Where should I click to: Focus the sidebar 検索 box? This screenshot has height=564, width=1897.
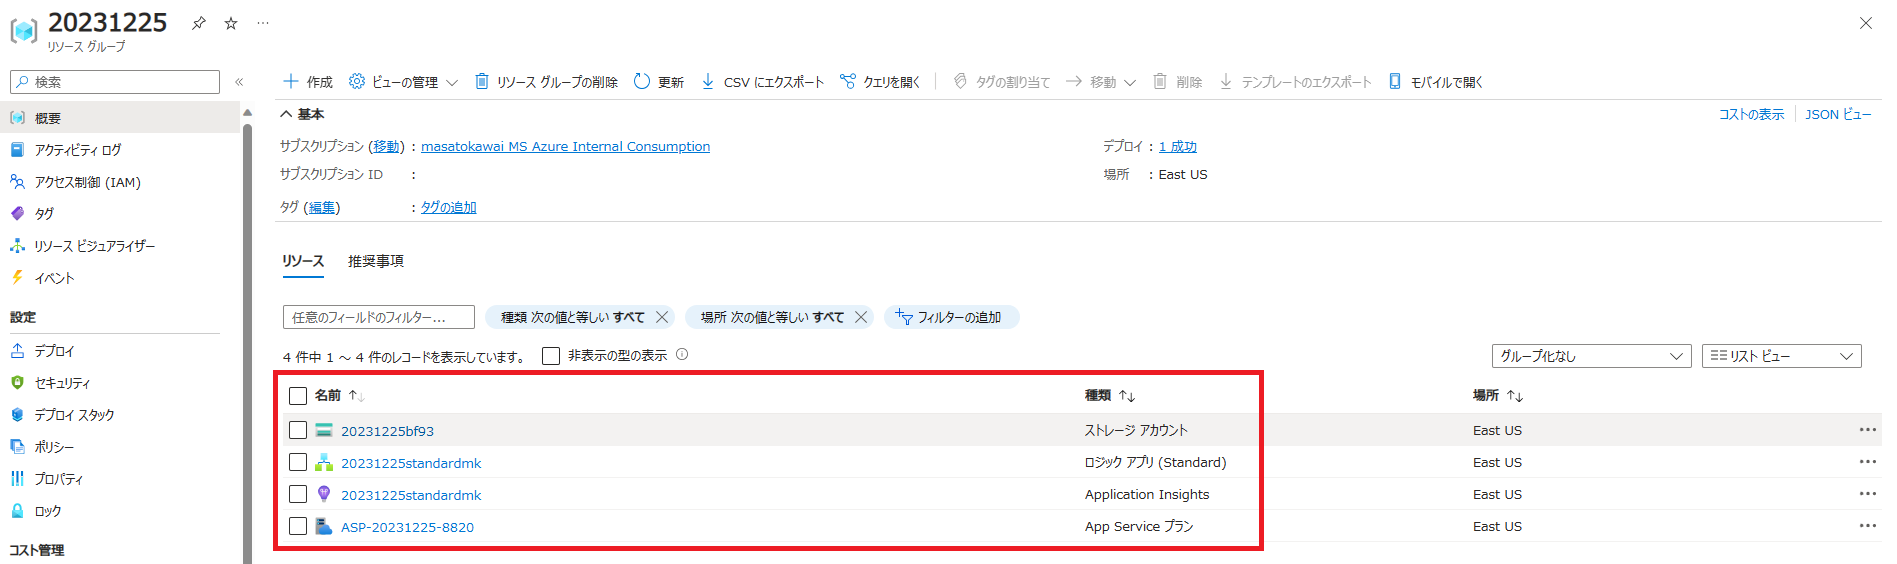coord(115,82)
